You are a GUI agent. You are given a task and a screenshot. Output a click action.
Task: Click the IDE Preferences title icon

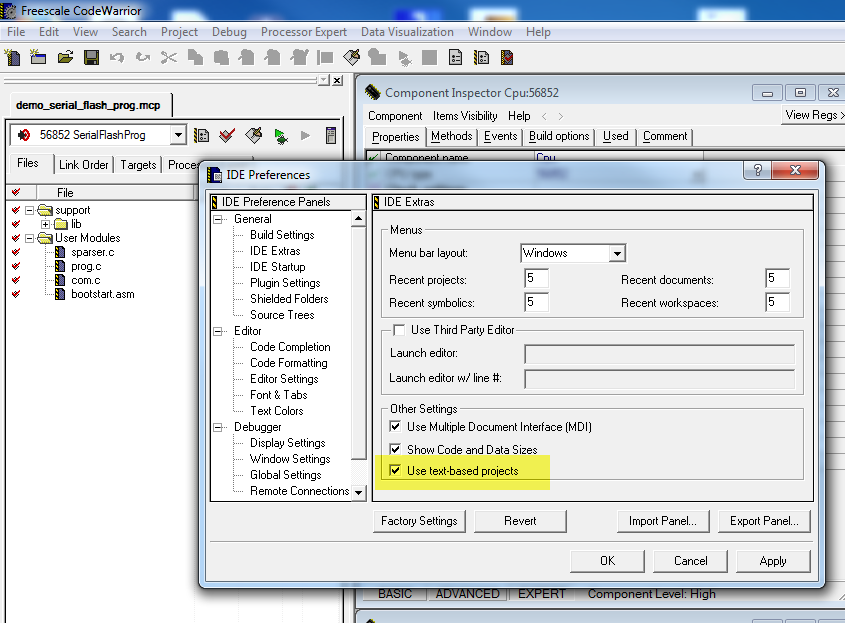pyautogui.click(x=214, y=175)
